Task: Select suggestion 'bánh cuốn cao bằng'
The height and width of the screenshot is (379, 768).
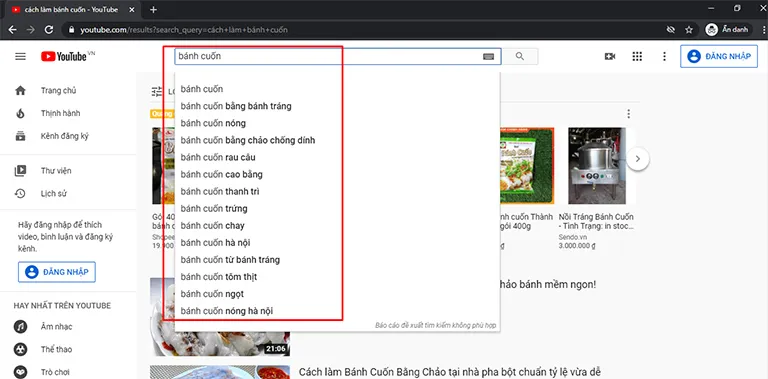Action: coord(337,174)
